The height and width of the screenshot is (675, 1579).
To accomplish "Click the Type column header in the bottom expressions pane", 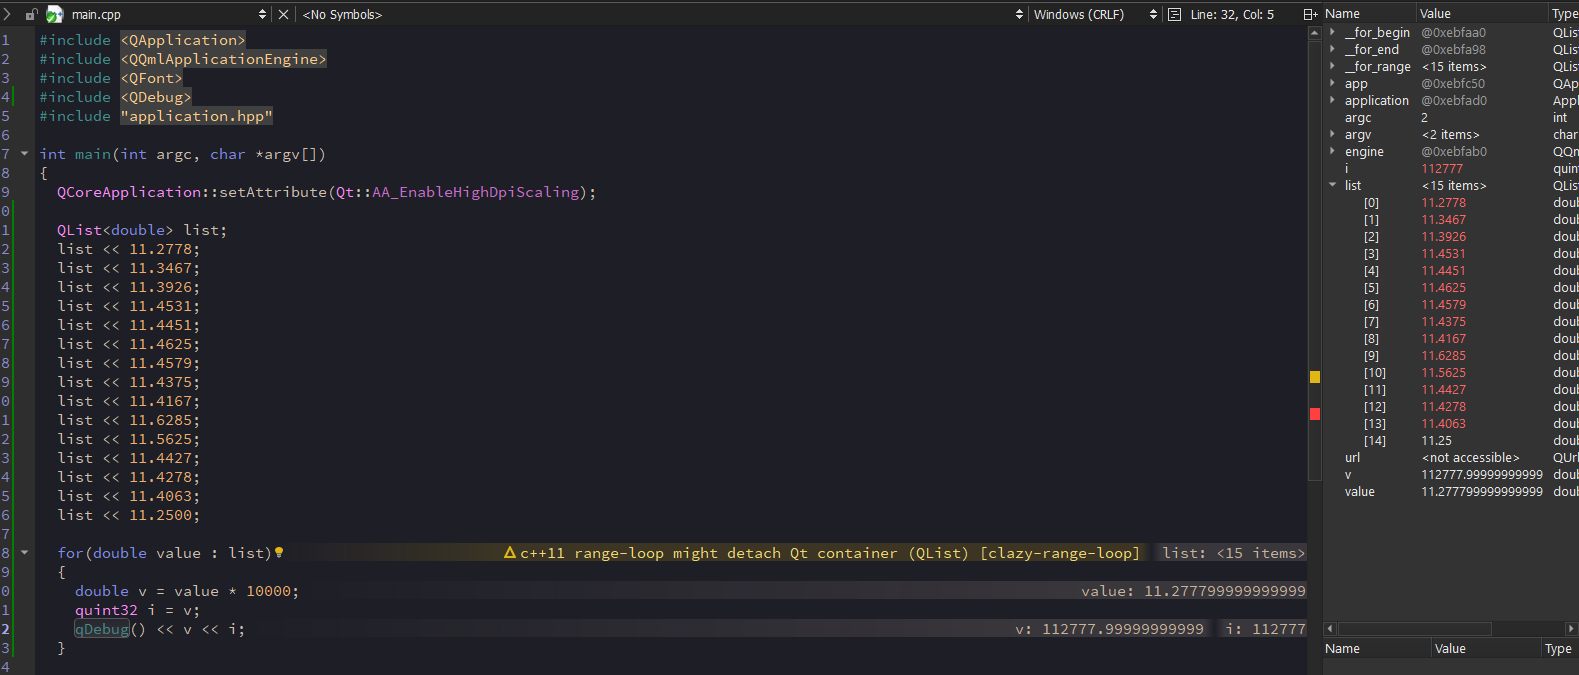I will pos(1559,648).
